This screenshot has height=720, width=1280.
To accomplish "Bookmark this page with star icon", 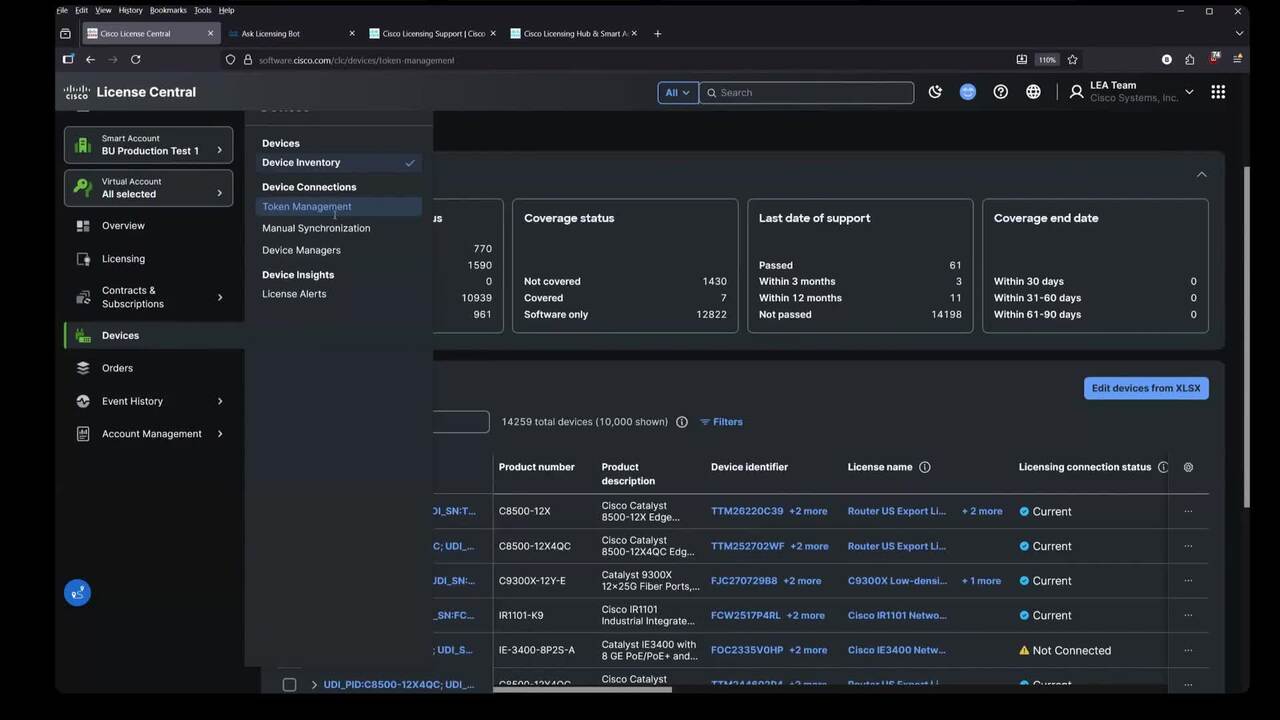I will (1072, 60).
